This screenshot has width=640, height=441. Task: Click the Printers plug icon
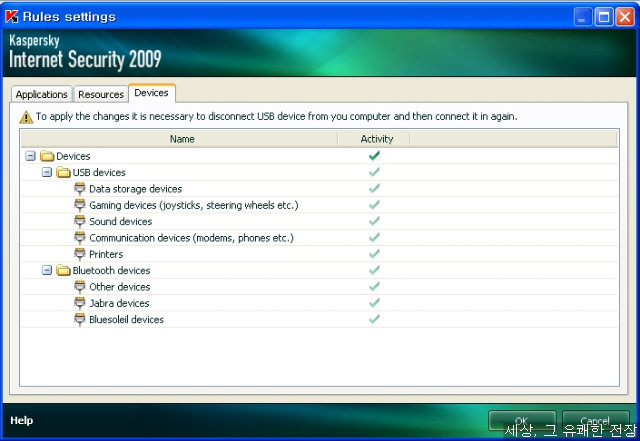point(80,254)
